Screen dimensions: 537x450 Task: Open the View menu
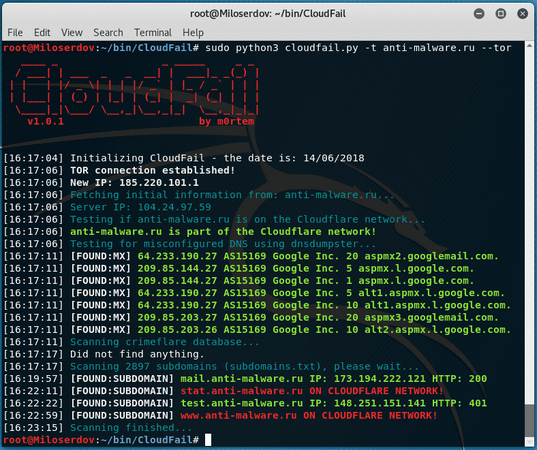coord(72,33)
